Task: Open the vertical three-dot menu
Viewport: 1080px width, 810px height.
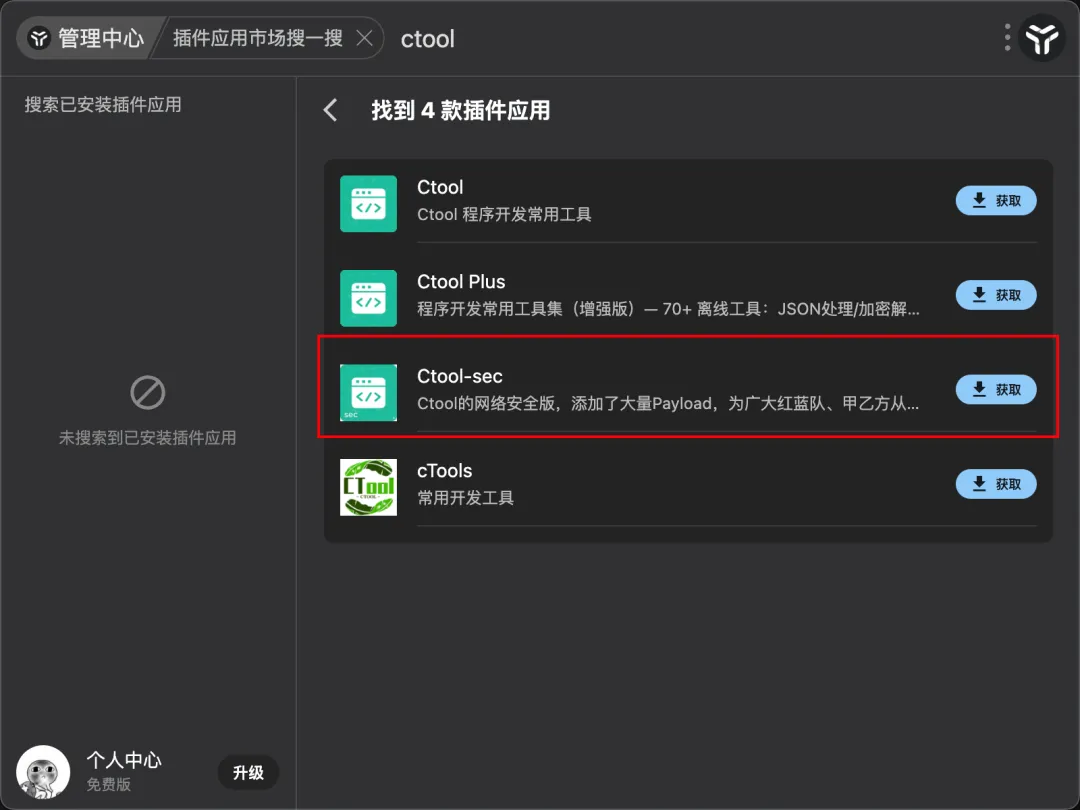Action: (1007, 38)
